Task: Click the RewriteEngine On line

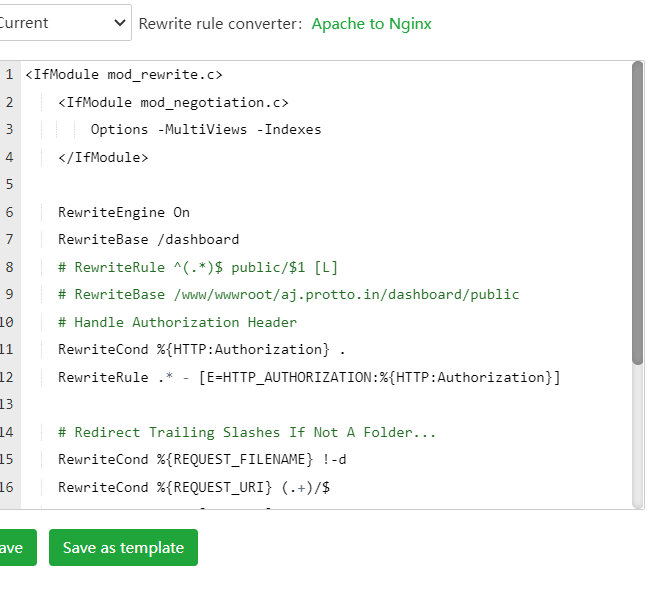Action: tap(123, 212)
